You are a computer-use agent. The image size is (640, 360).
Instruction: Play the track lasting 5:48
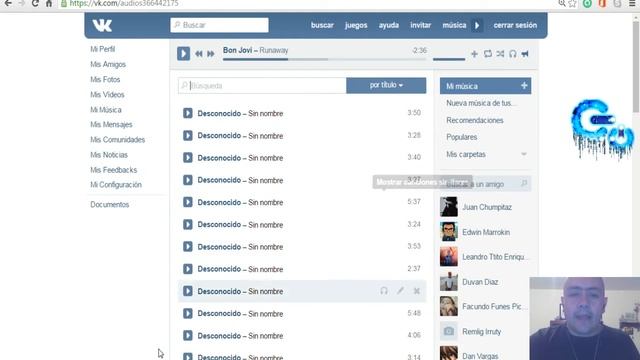click(x=188, y=313)
